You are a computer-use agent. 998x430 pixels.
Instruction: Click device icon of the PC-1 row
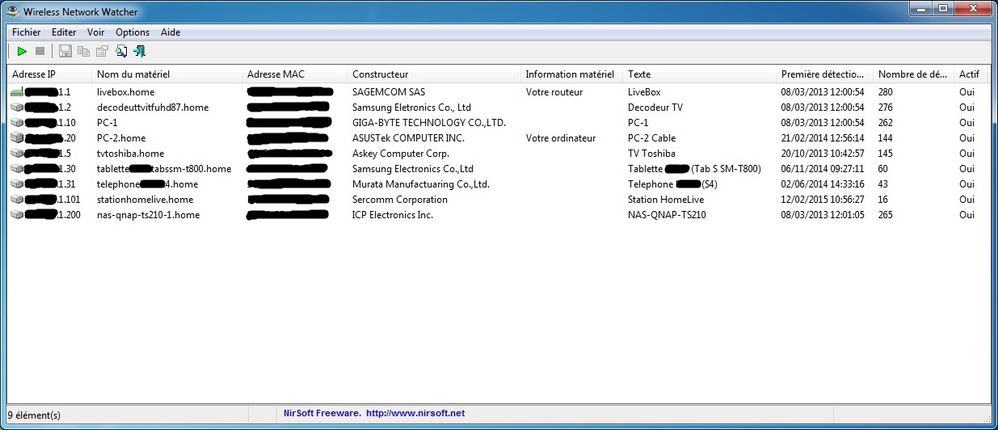(x=17, y=123)
